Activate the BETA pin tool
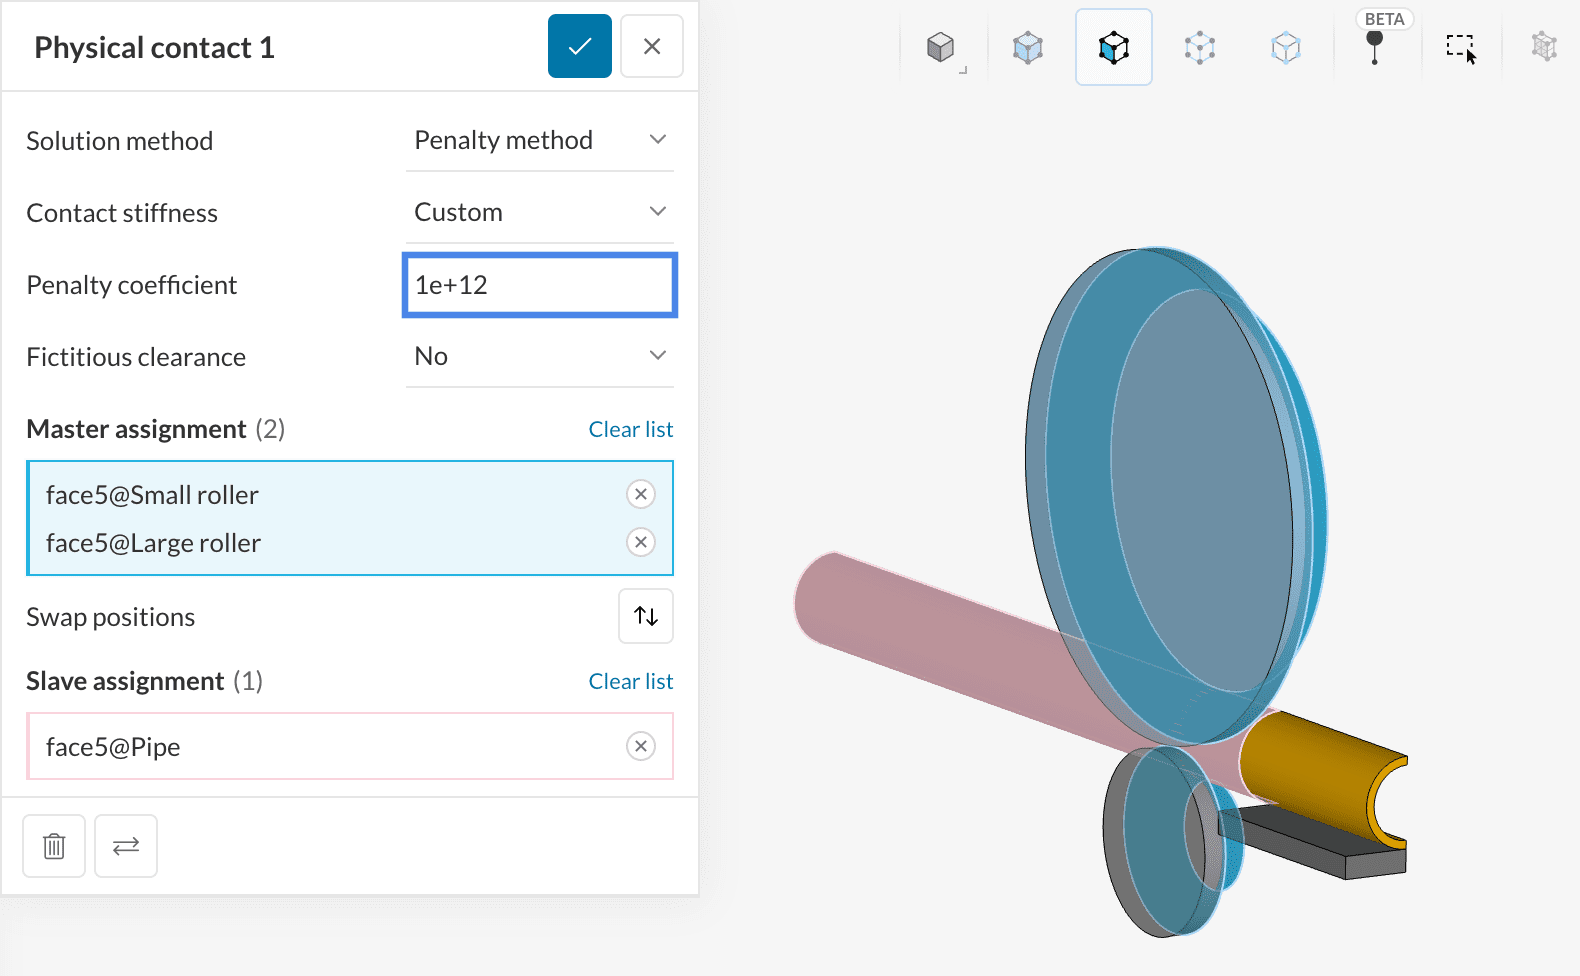The width and height of the screenshot is (1580, 976). pyautogui.click(x=1375, y=47)
